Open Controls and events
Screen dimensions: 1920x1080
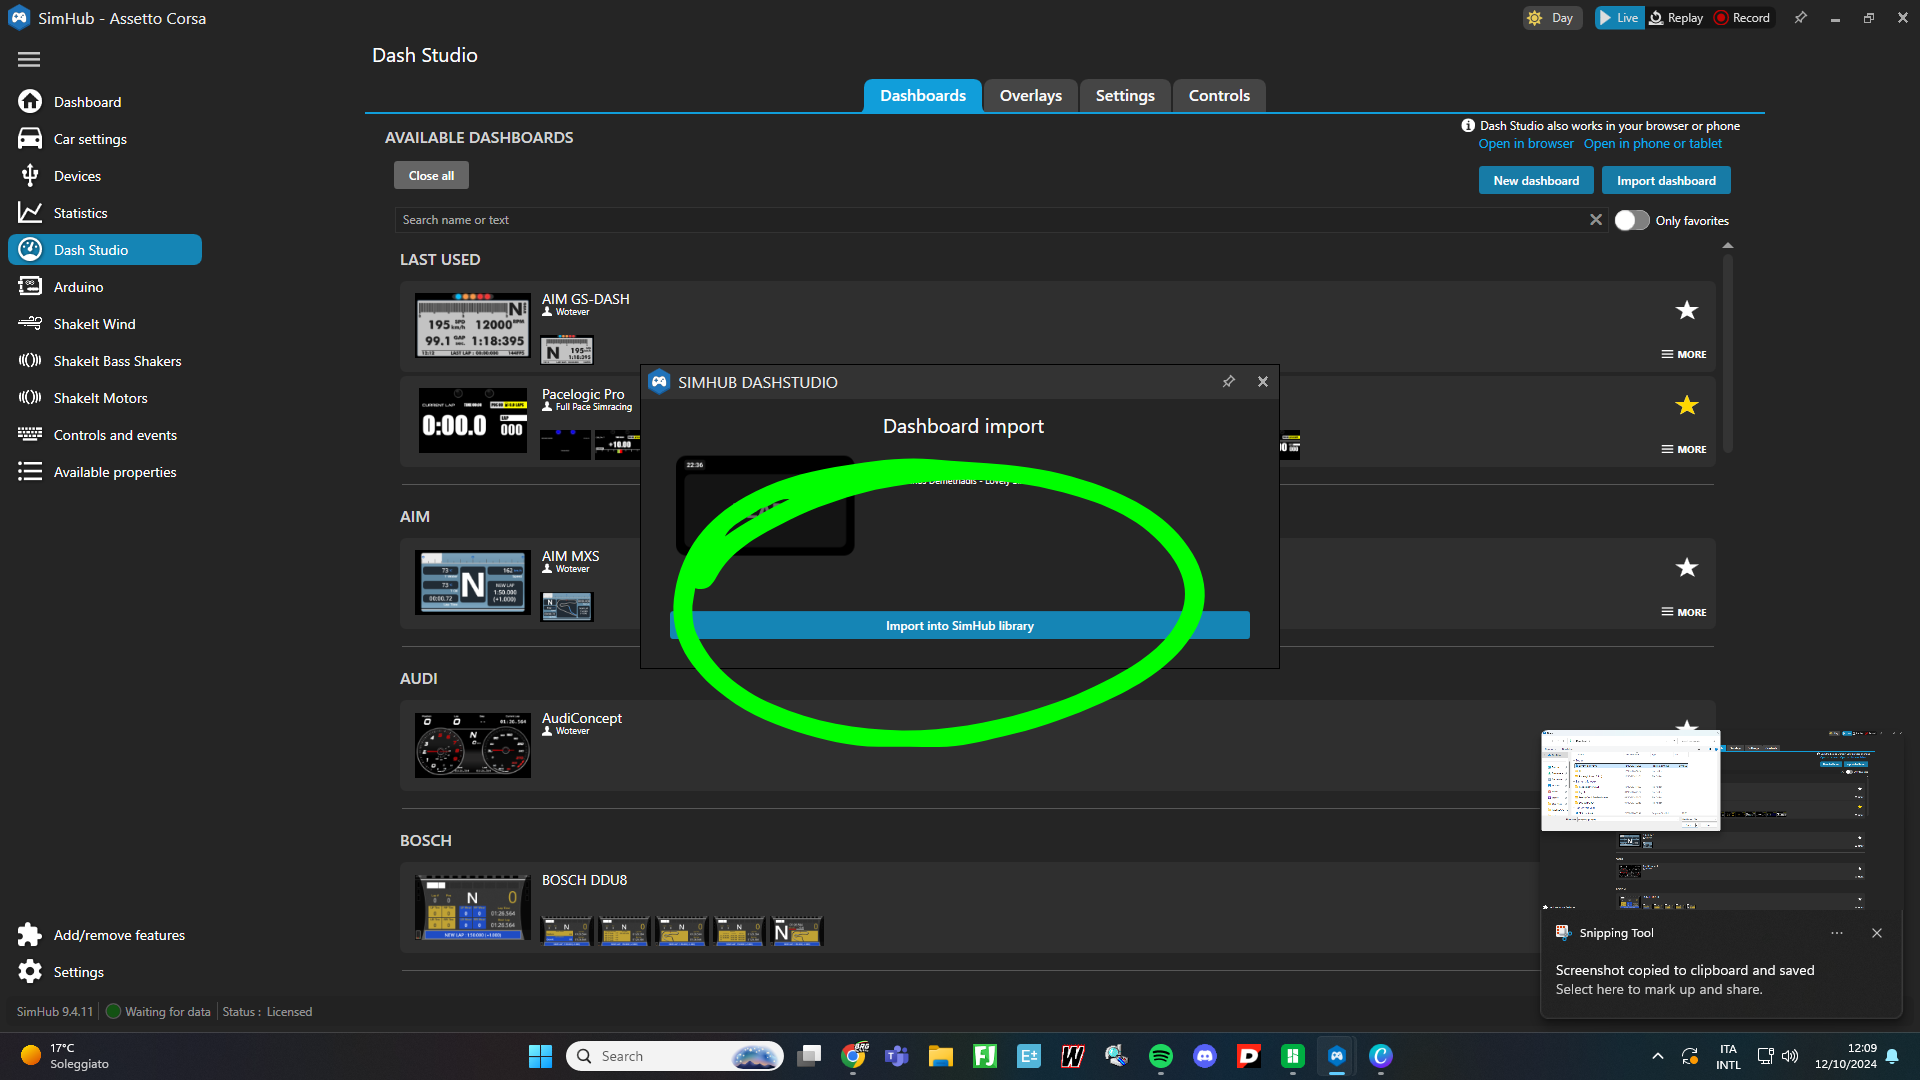tap(105, 435)
